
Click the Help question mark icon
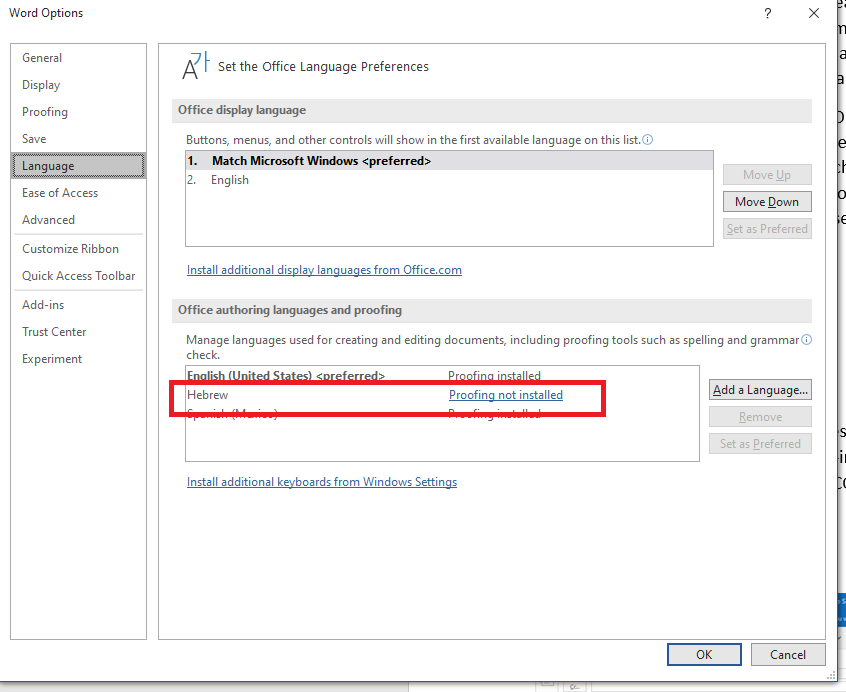click(768, 13)
